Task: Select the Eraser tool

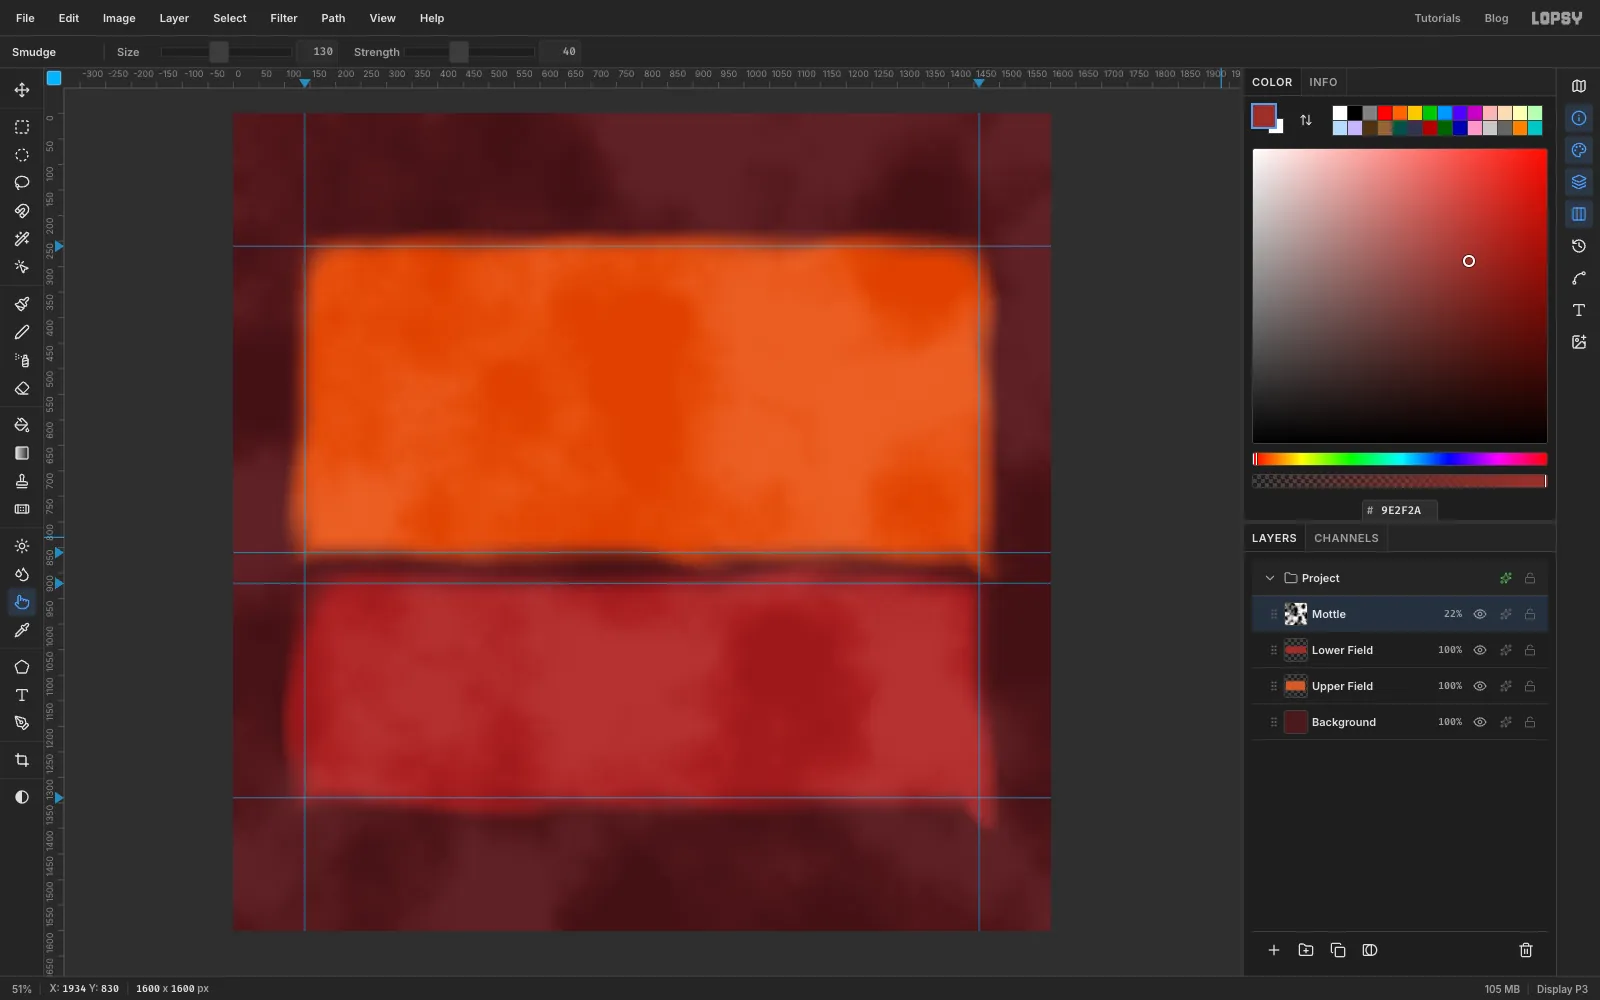Action: (22, 388)
